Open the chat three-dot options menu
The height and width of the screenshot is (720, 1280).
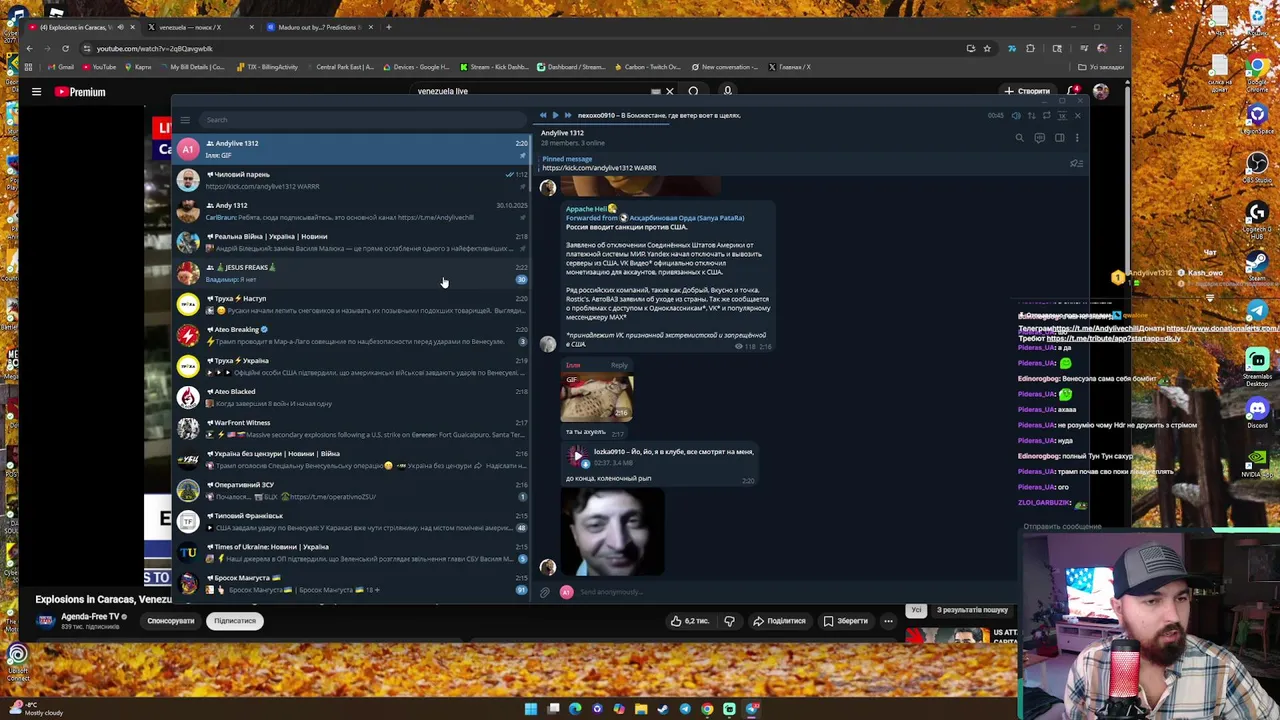pyautogui.click(x=1077, y=138)
